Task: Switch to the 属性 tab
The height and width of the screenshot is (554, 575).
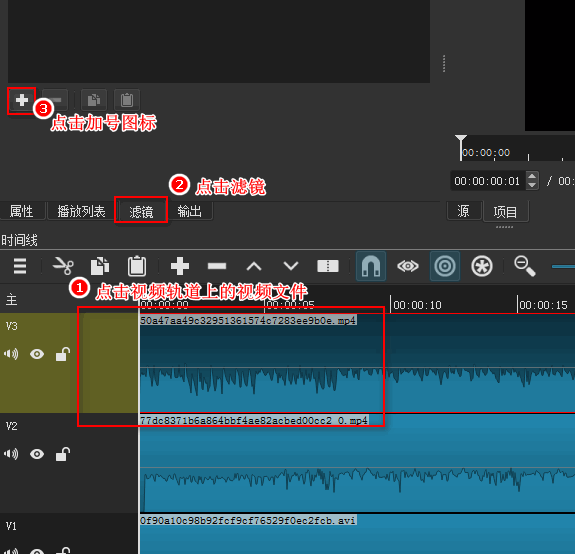Action: pyautogui.click(x=22, y=211)
